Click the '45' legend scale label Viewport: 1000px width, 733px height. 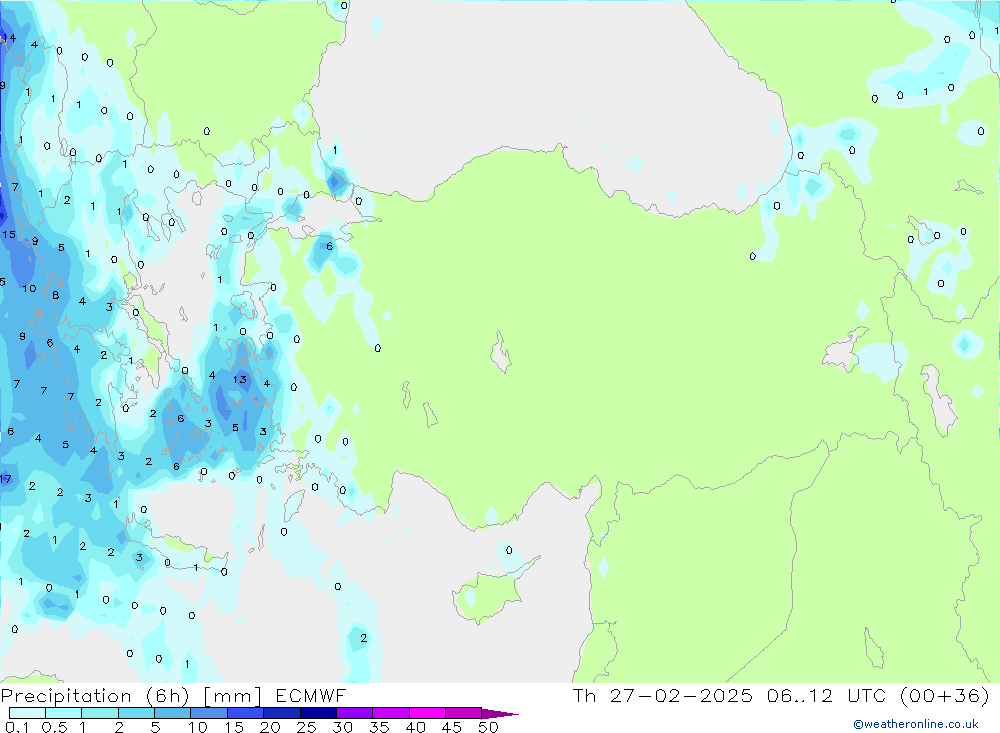click(x=452, y=727)
